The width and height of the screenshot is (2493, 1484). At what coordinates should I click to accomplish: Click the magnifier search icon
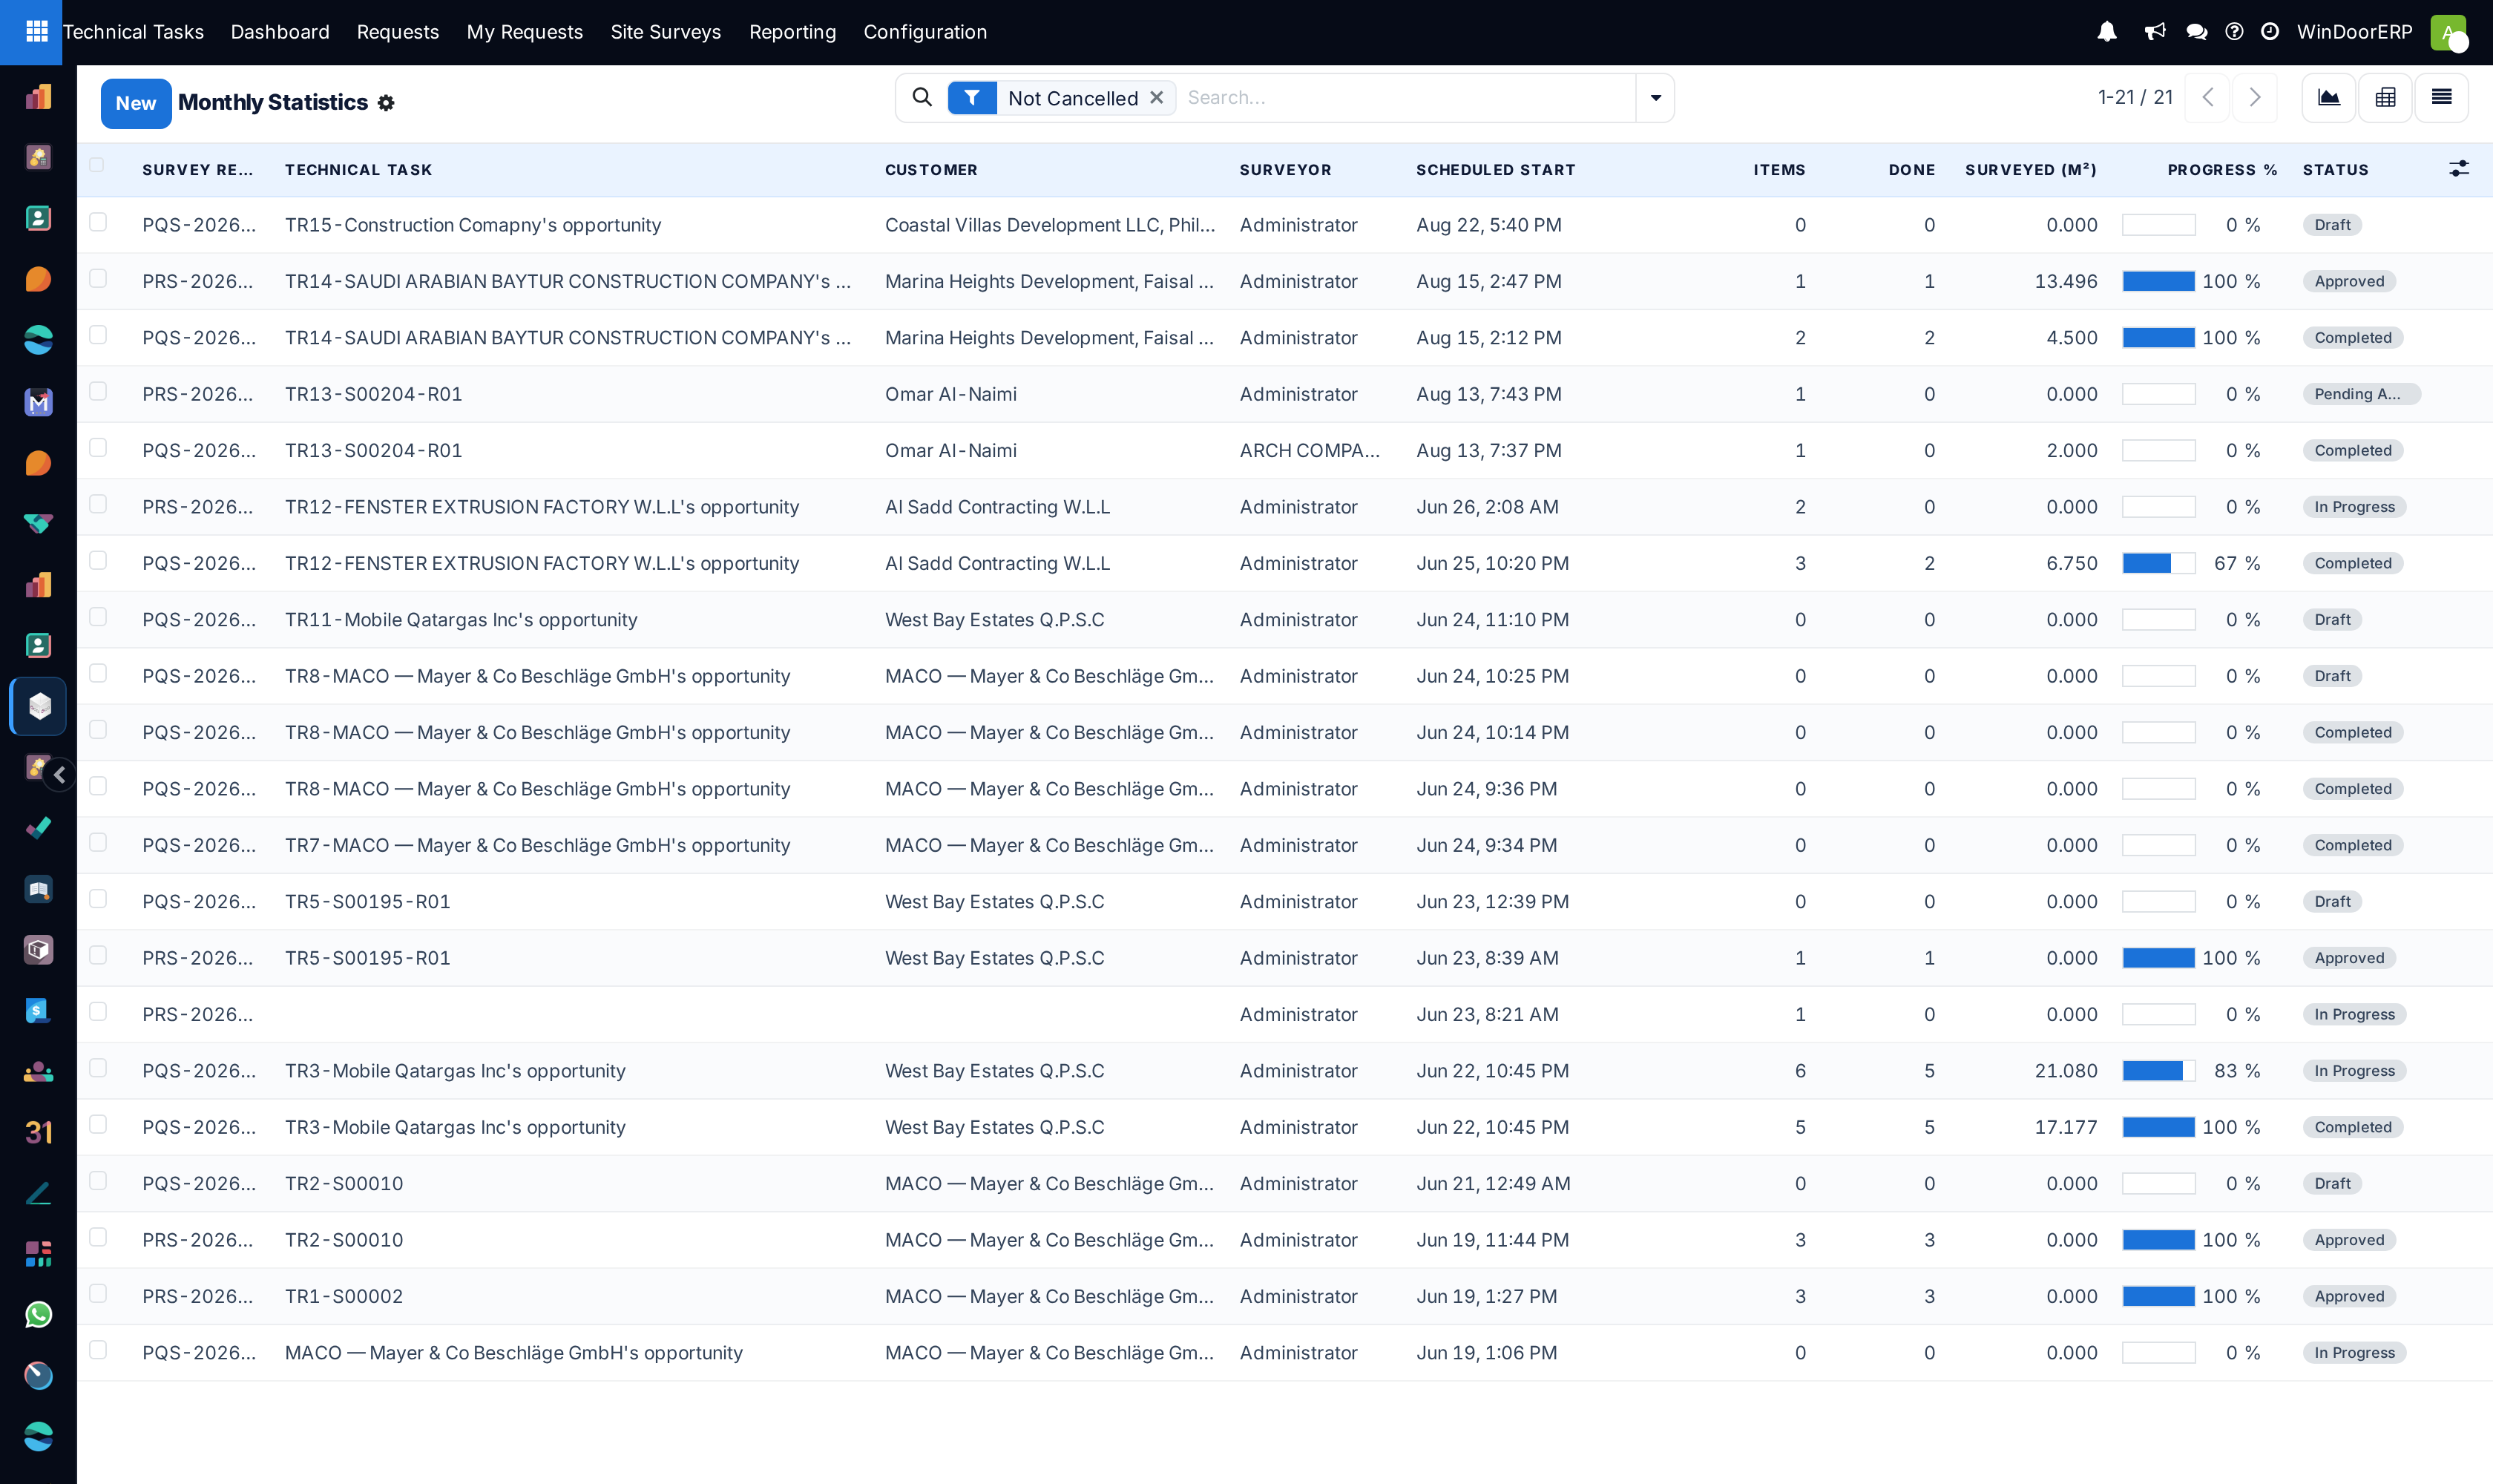point(922,97)
